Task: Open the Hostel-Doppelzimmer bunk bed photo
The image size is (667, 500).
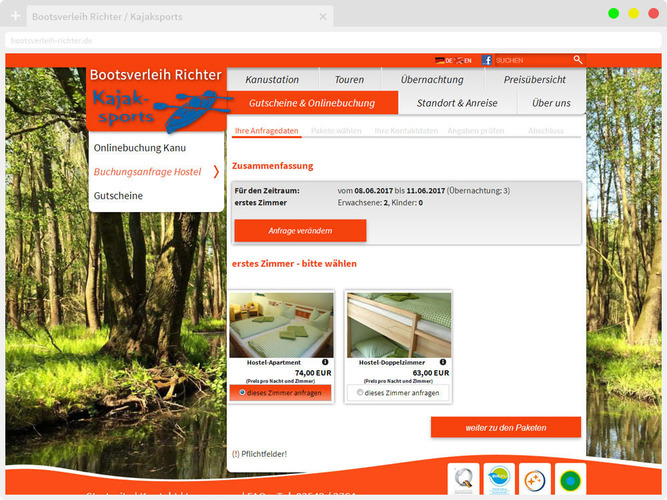Action: [398, 324]
